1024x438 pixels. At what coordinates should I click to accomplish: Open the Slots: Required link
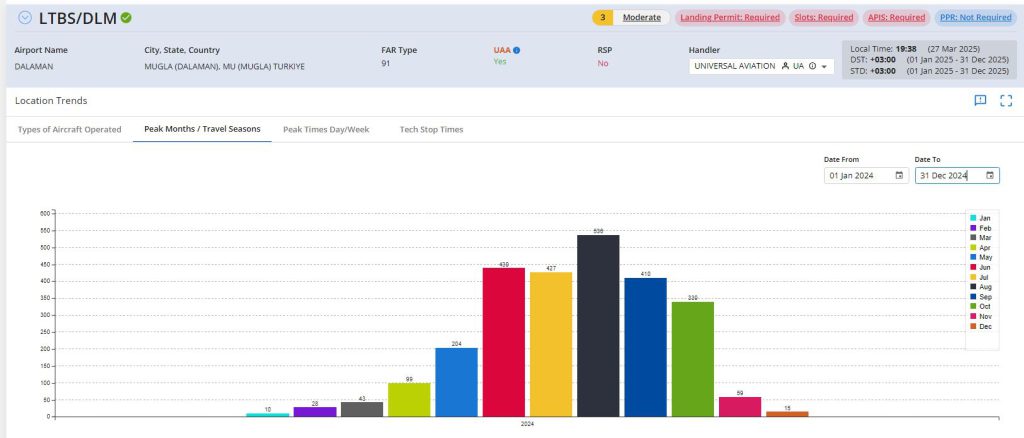[823, 18]
